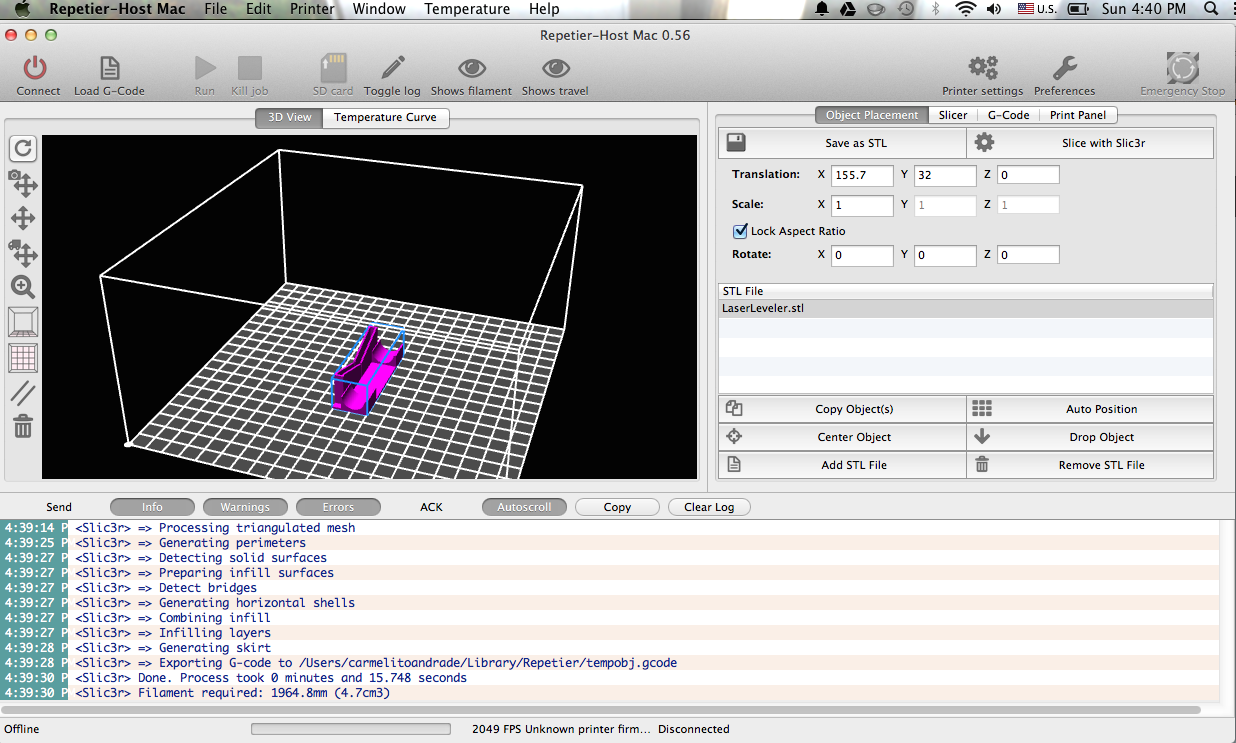Click the Scale X field

coord(862,205)
